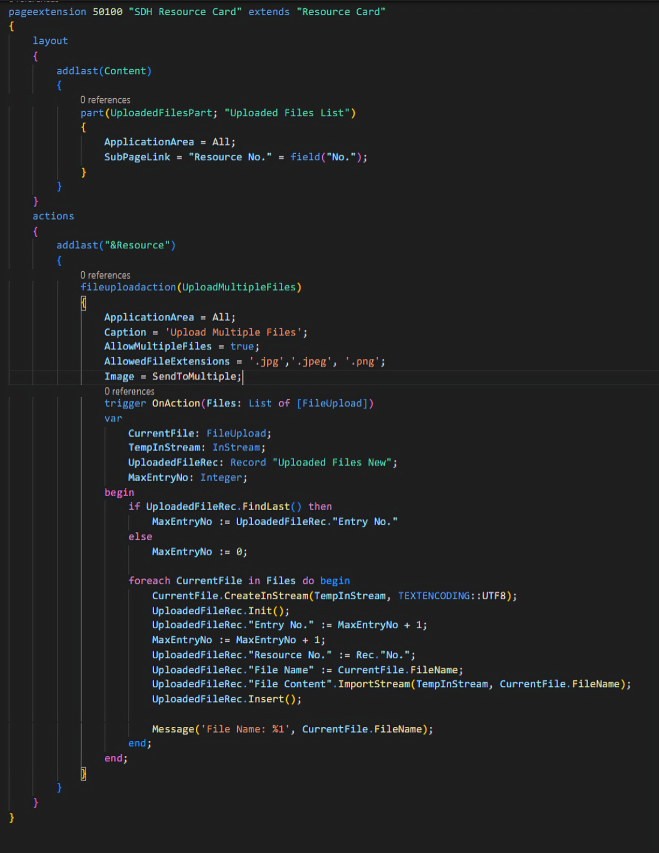Click the 'CreateInStream' method call
Viewport: 659px width, 853px height.
(266, 596)
